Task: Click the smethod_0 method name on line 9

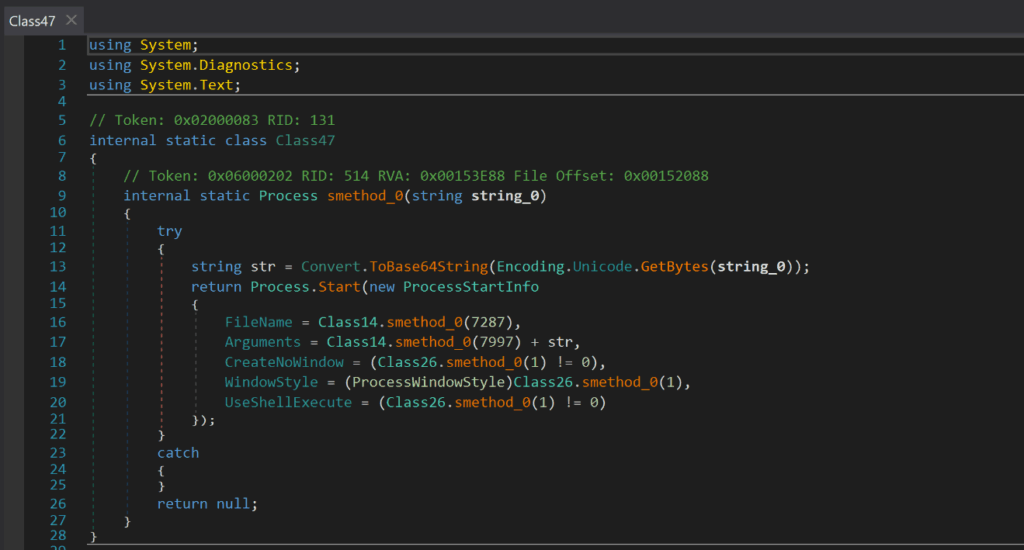Action: pos(365,196)
